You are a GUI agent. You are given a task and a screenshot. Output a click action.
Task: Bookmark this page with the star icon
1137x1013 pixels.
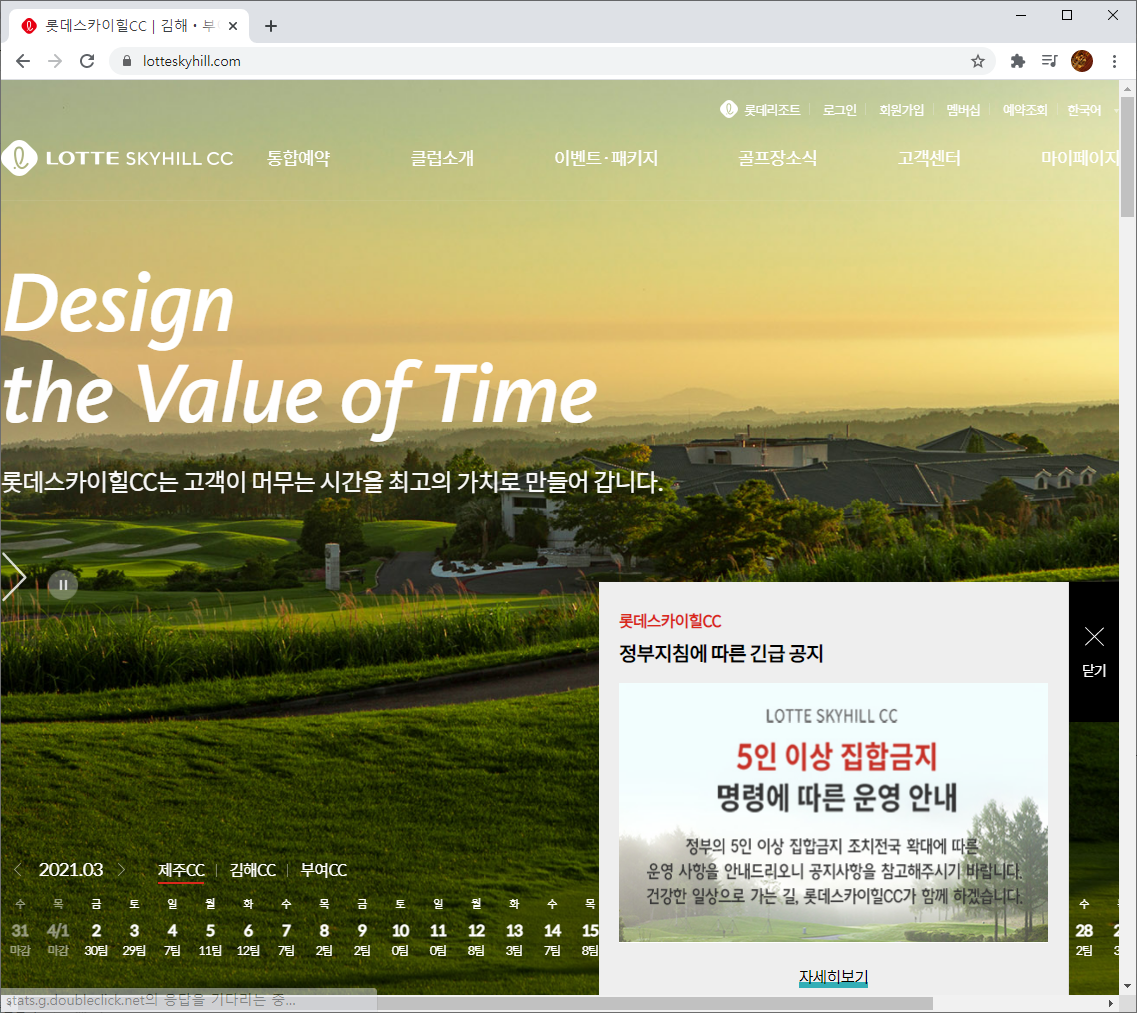point(977,61)
